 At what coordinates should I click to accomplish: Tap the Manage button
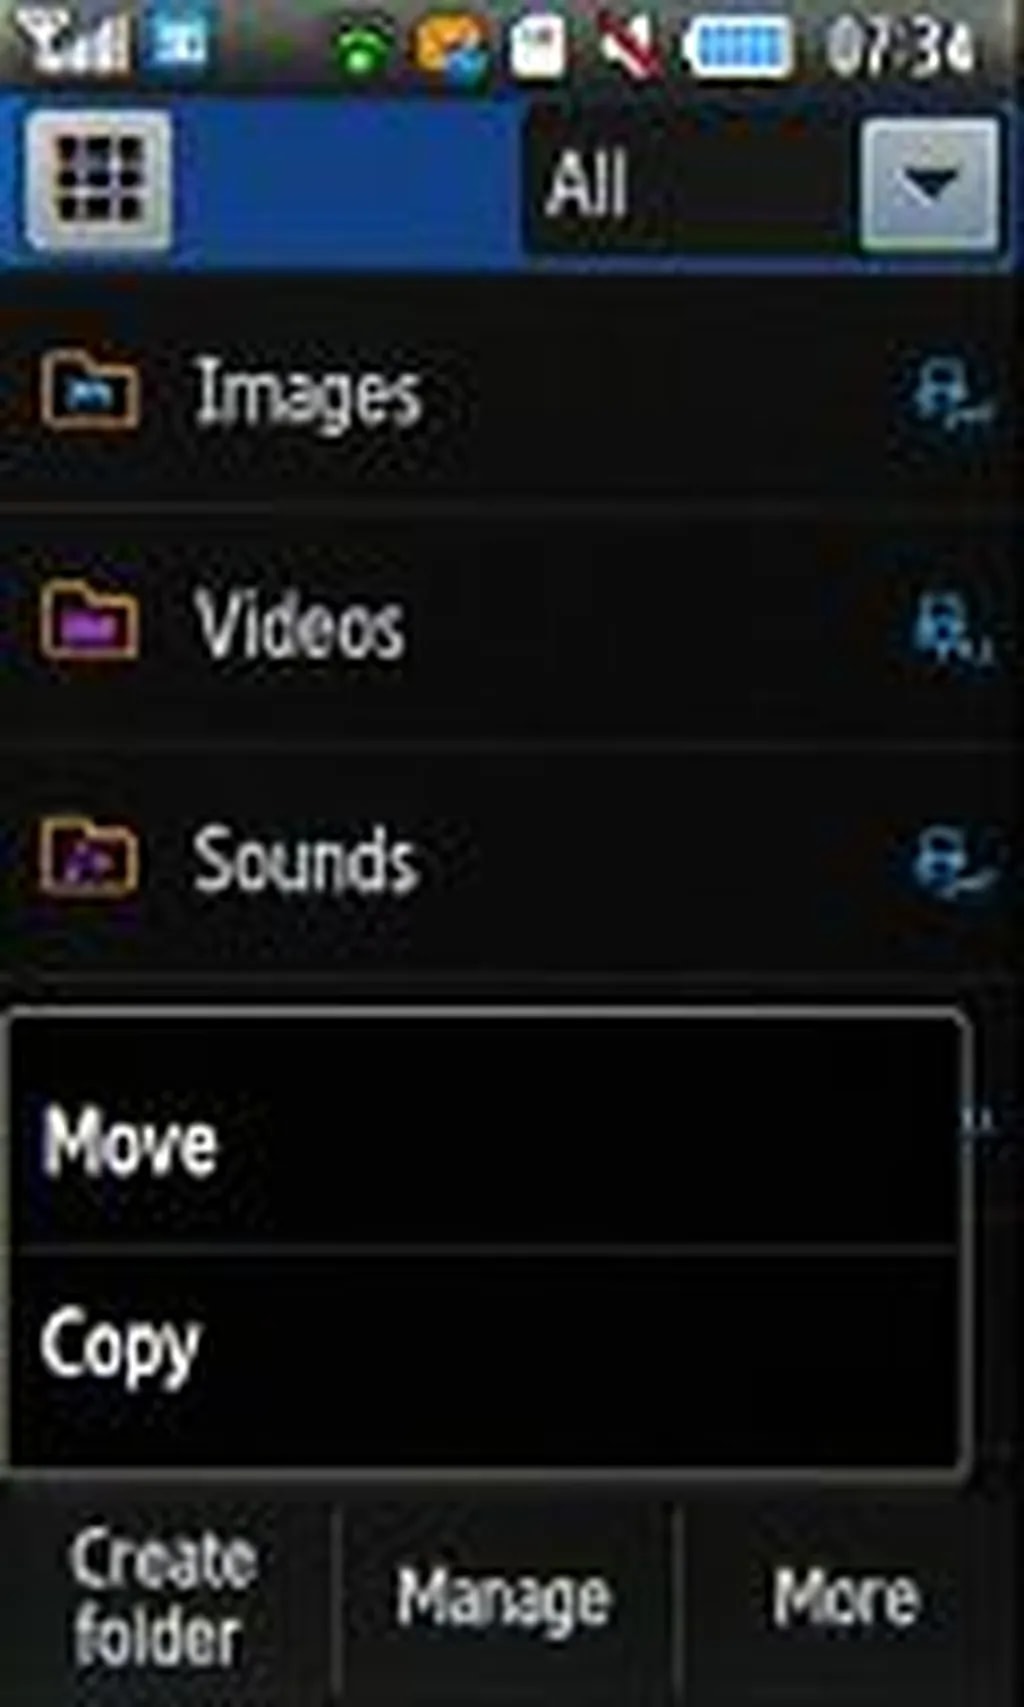coord(503,1597)
